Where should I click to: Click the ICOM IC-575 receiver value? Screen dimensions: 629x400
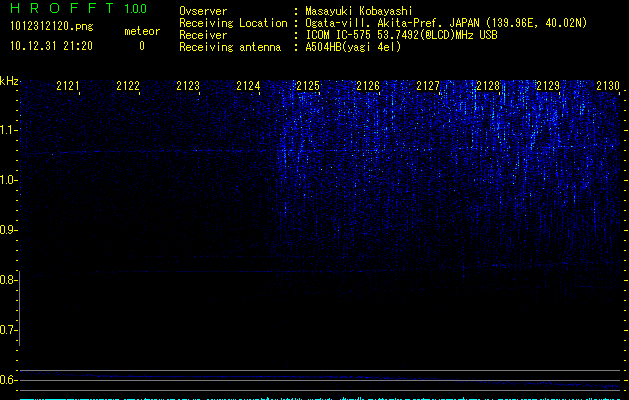point(401,35)
